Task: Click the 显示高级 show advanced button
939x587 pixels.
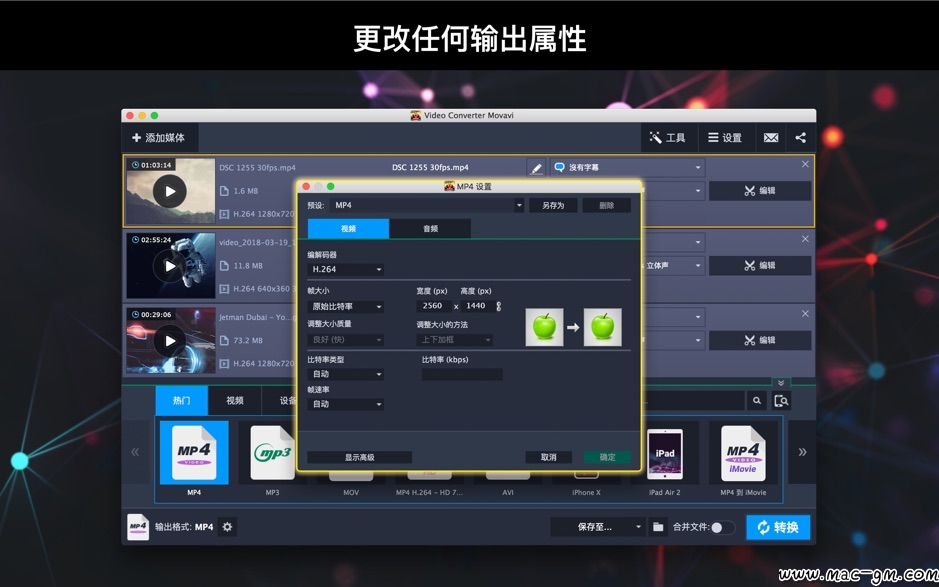Action: [x=359, y=458]
